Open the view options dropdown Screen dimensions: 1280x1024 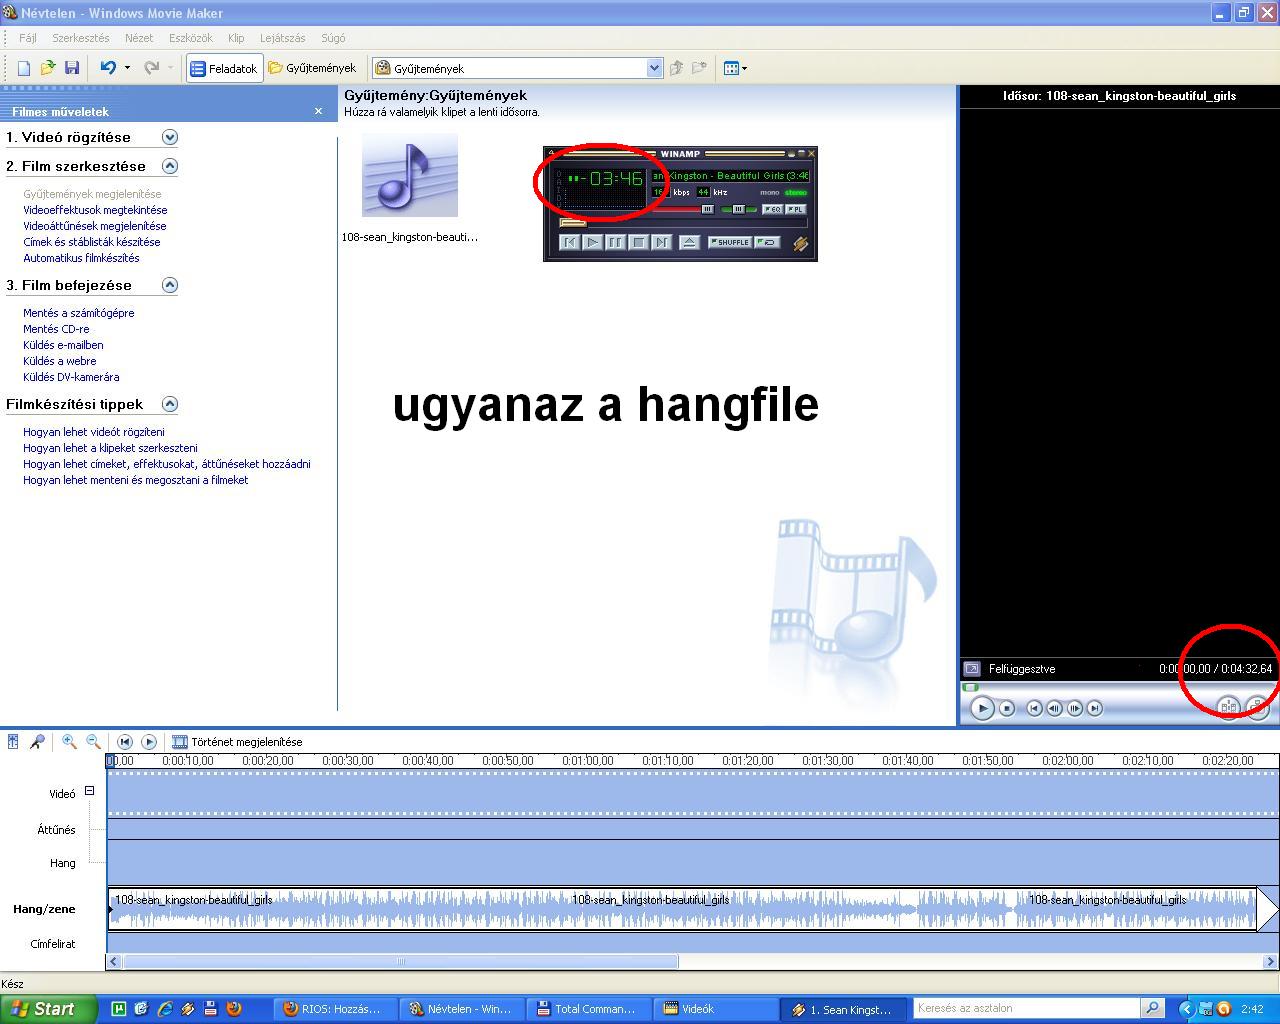(x=735, y=68)
